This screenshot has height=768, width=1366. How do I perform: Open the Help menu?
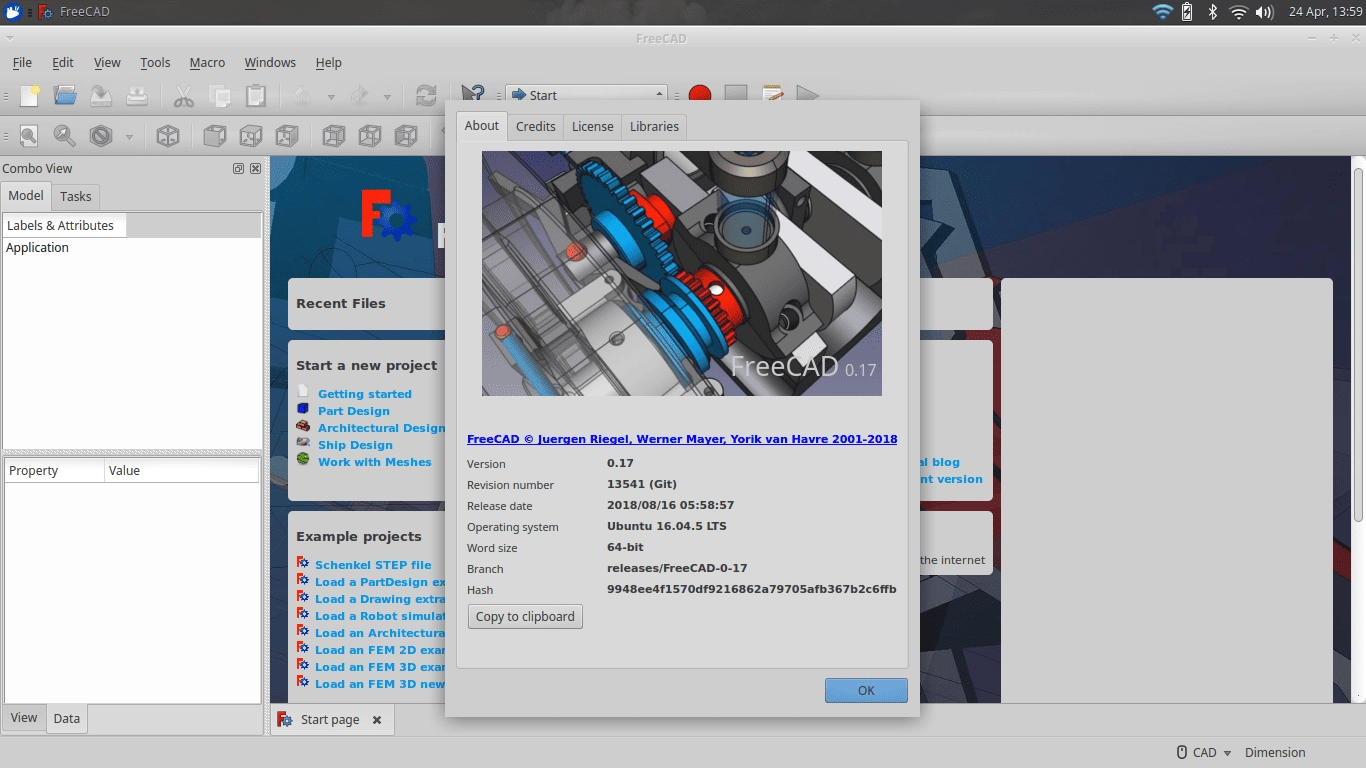328,62
